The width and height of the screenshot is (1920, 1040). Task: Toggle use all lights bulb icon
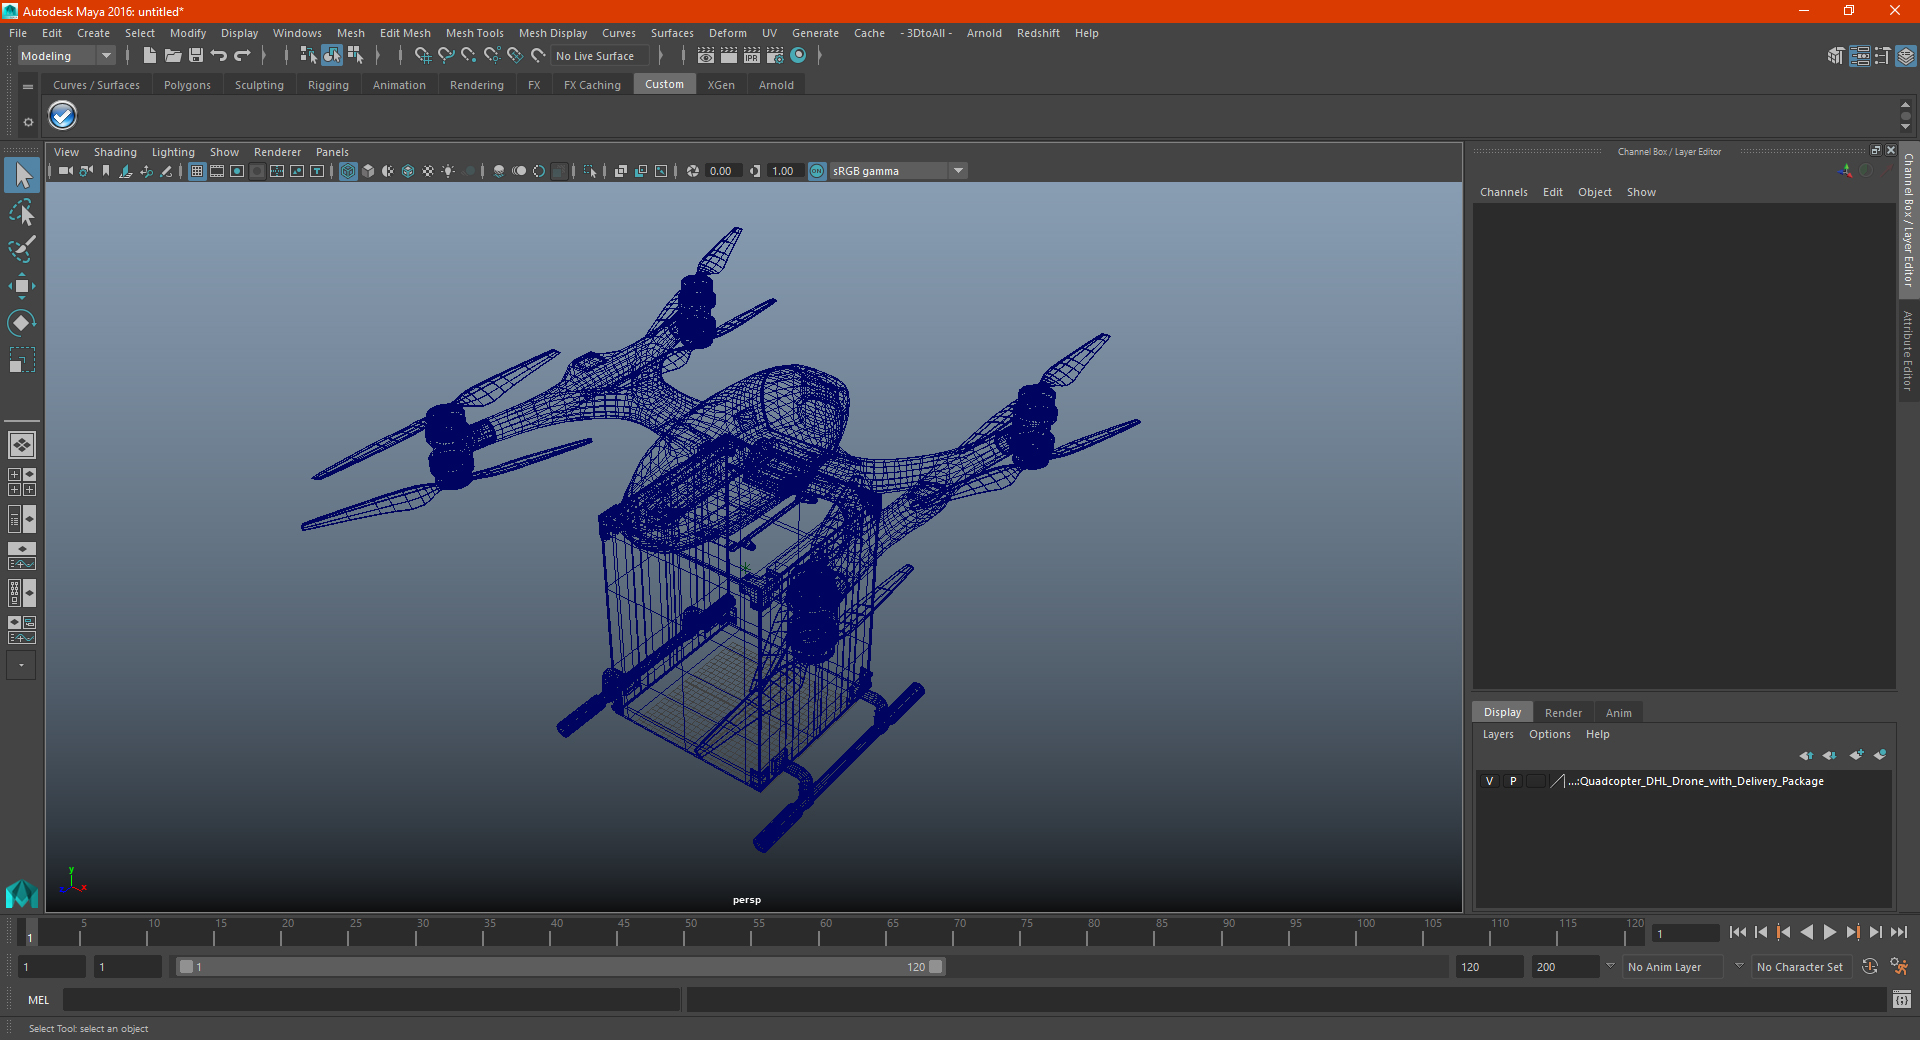[x=448, y=171]
